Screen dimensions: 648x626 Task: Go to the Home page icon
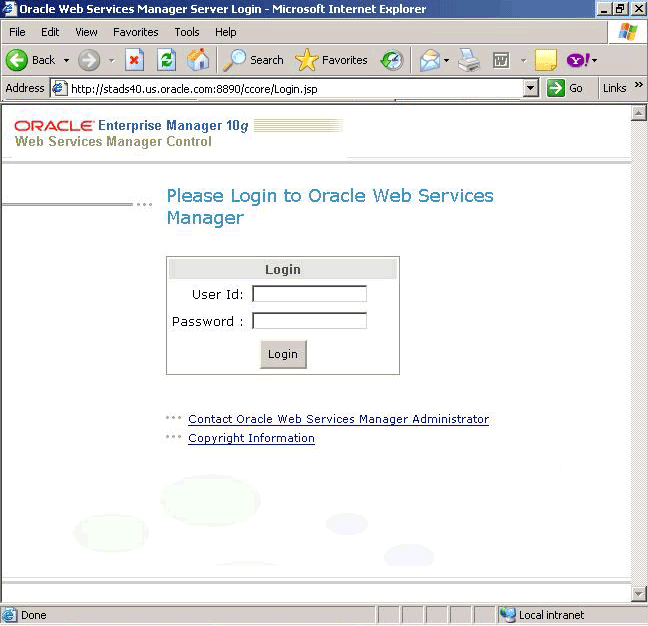[x=198, y=60]
